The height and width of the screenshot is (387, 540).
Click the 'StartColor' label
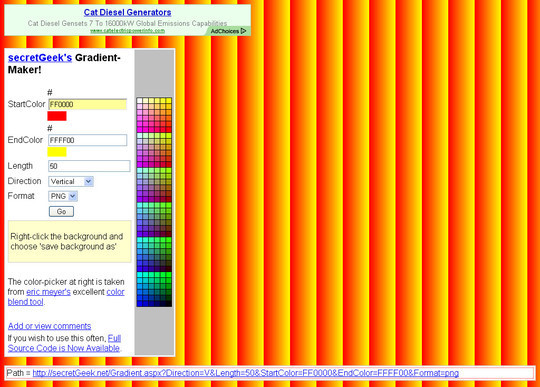[x=27, y=104]
